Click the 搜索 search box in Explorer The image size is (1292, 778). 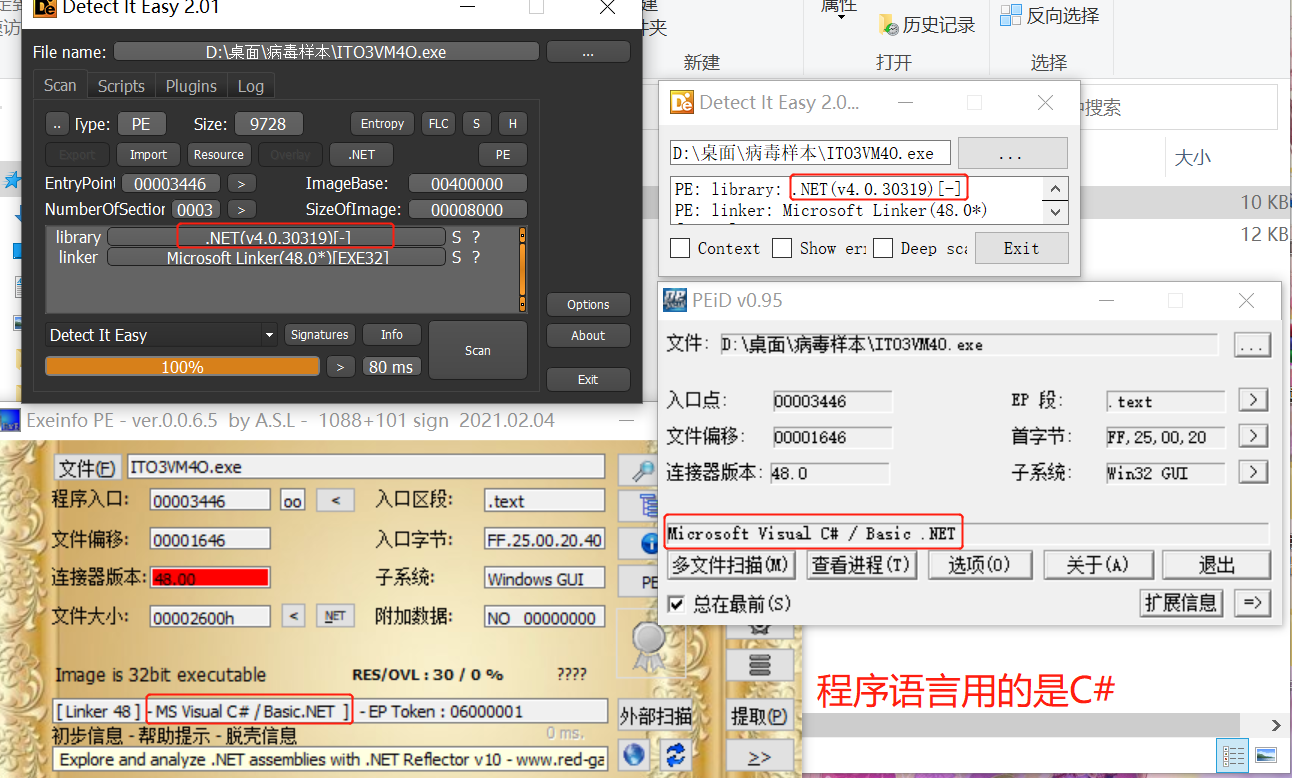coord(1178,108)
